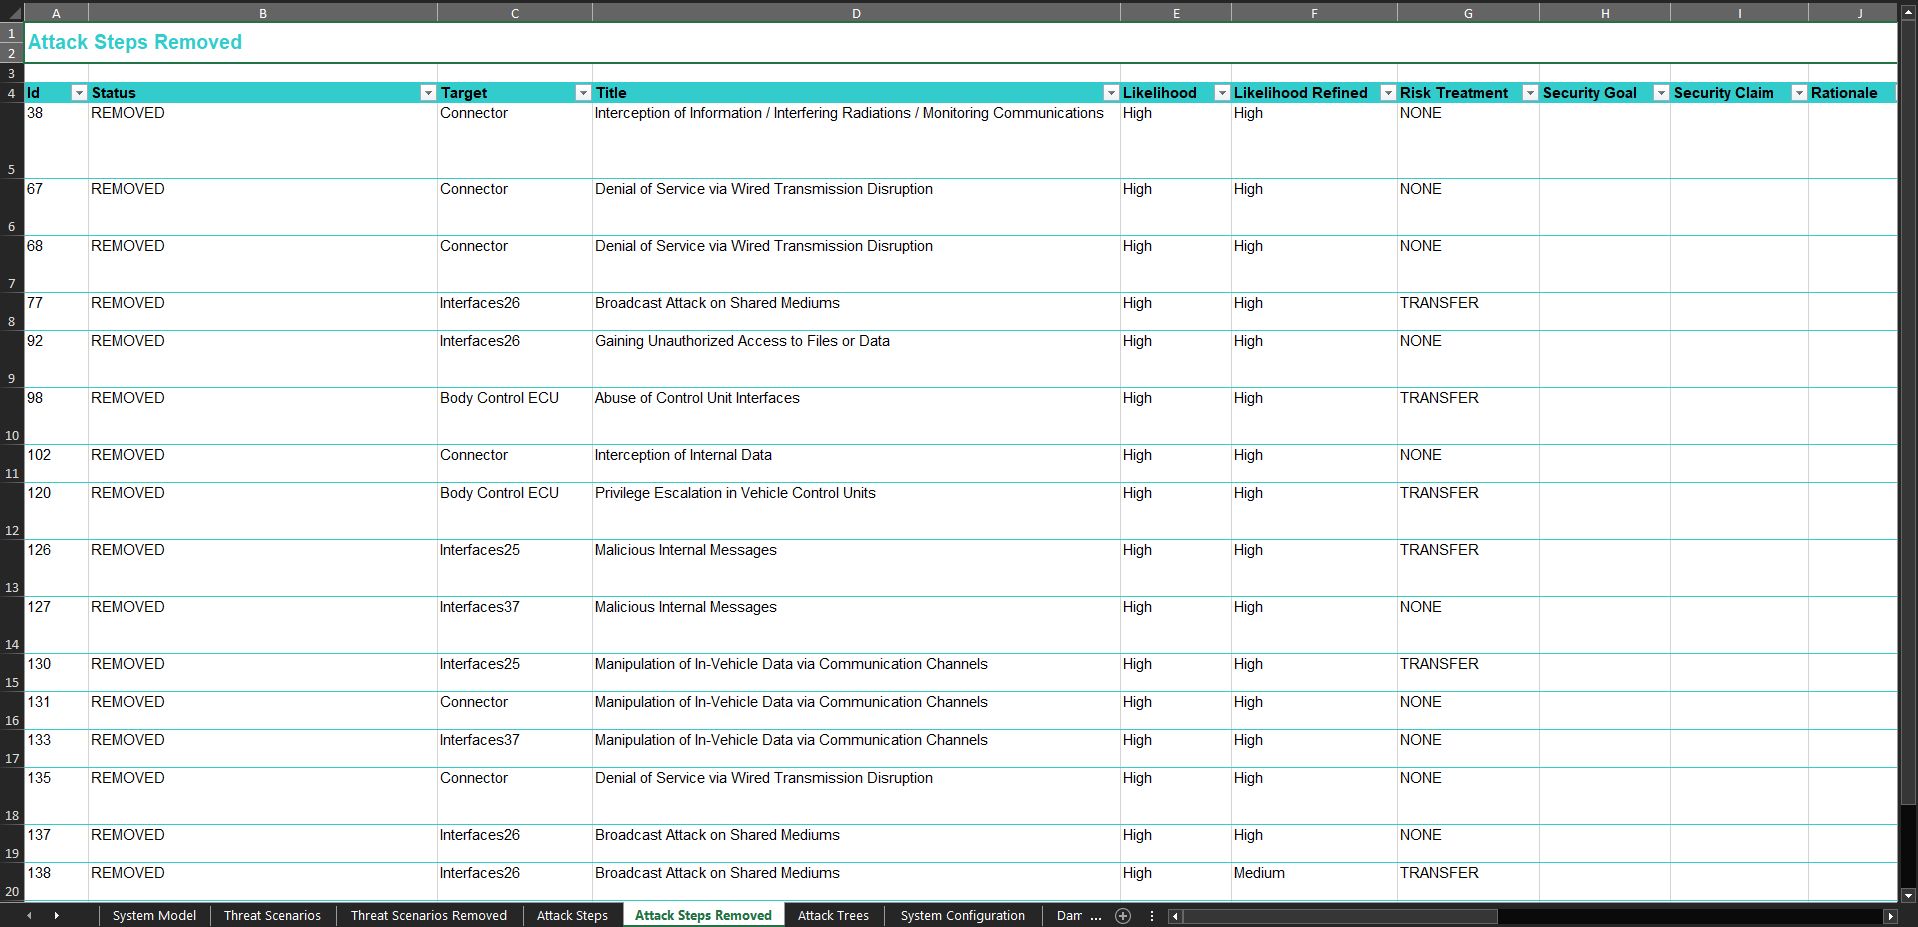1918x927 pixels.
Task: Click the select-all corner triangle
Action: click(12, 13)
